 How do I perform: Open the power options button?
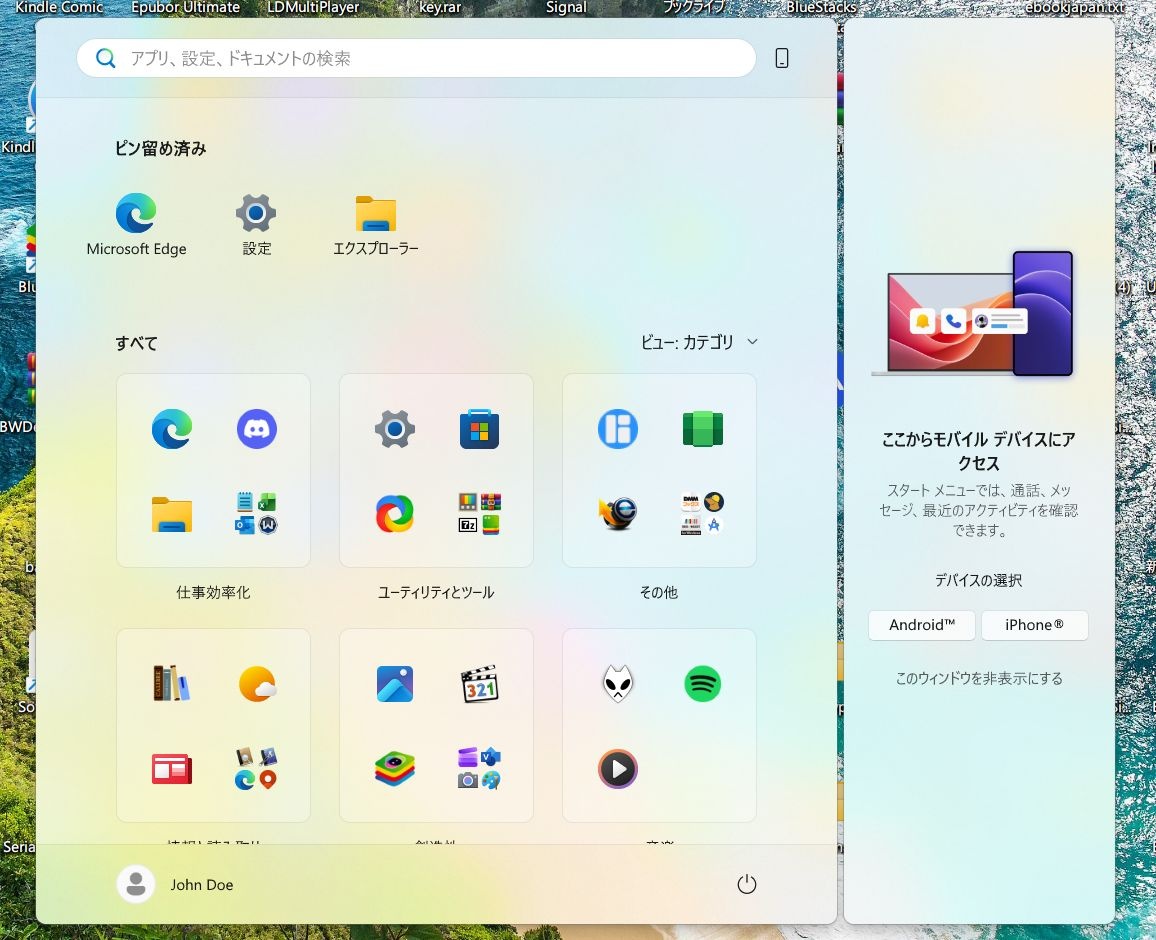point(747,885)
